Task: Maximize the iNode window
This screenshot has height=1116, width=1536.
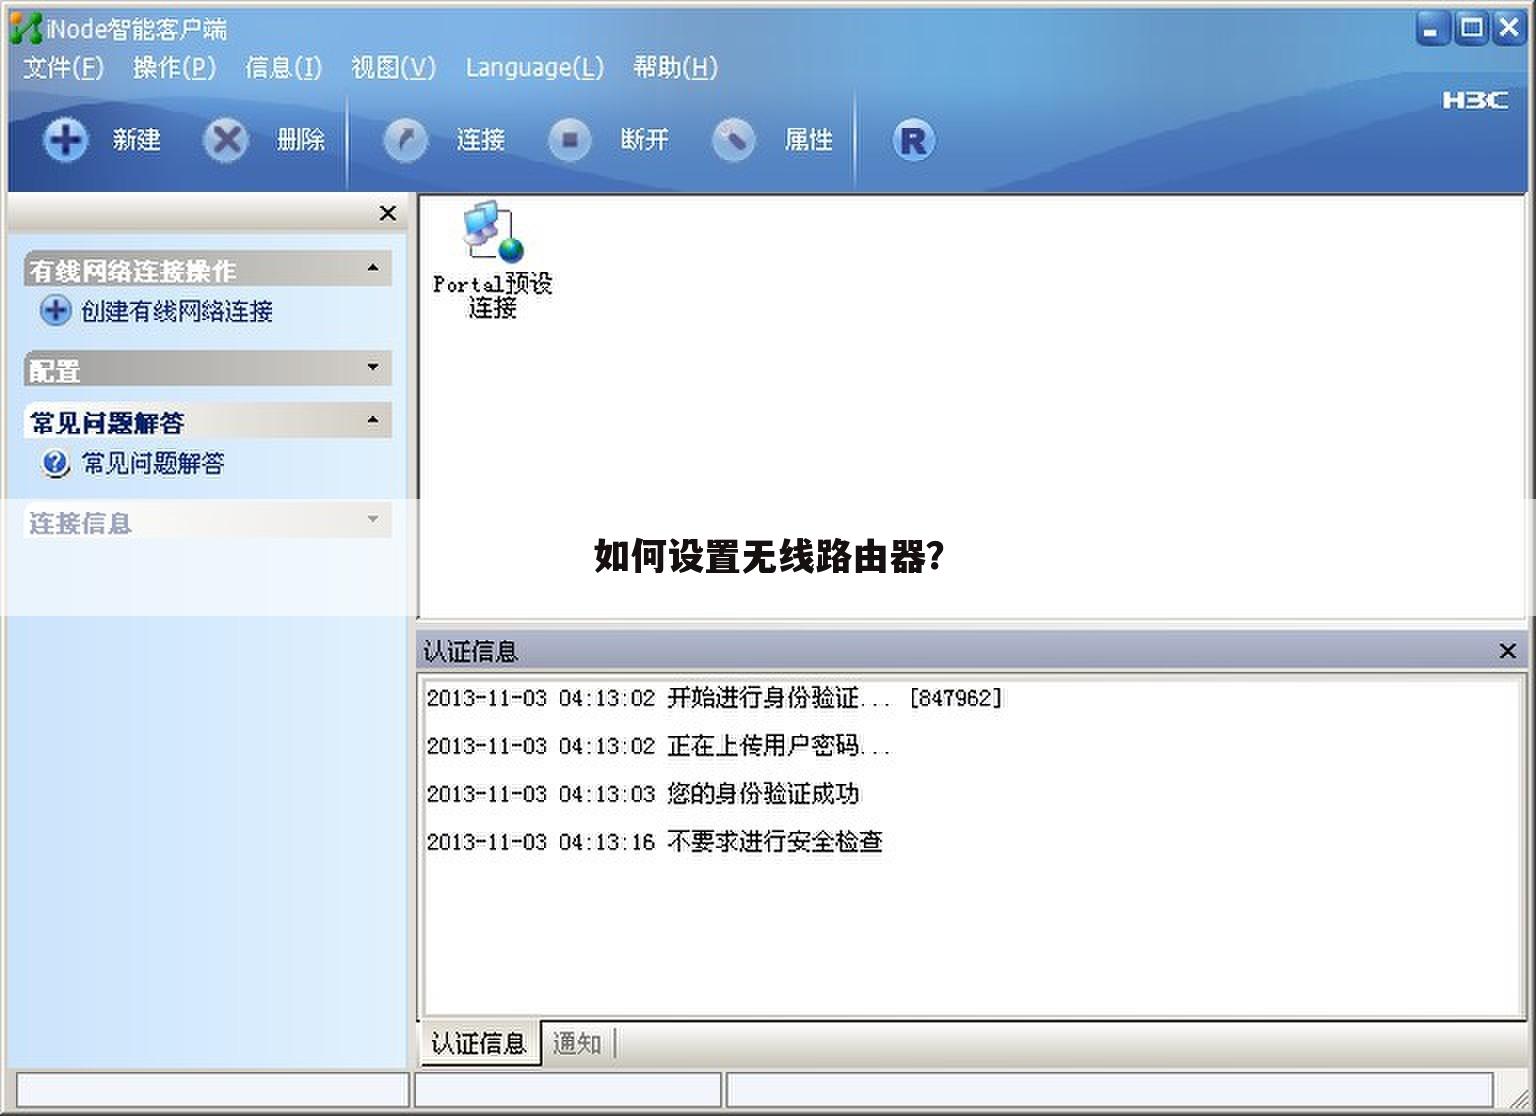Action: 1471,28
